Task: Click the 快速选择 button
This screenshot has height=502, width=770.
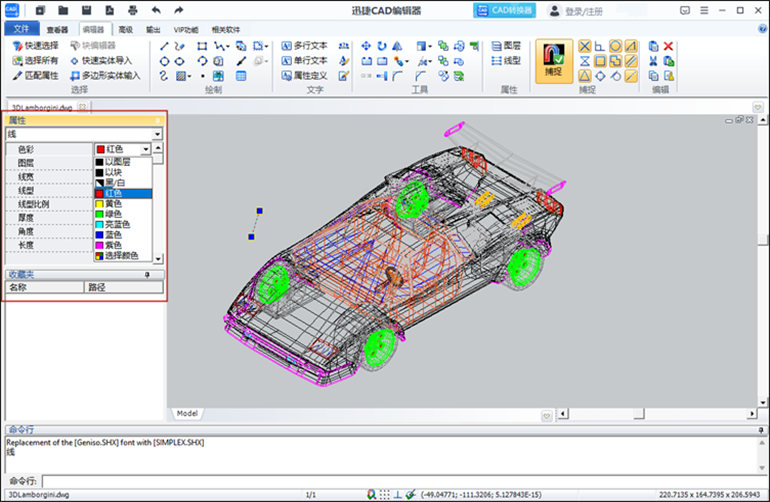Action: (35, 46)
